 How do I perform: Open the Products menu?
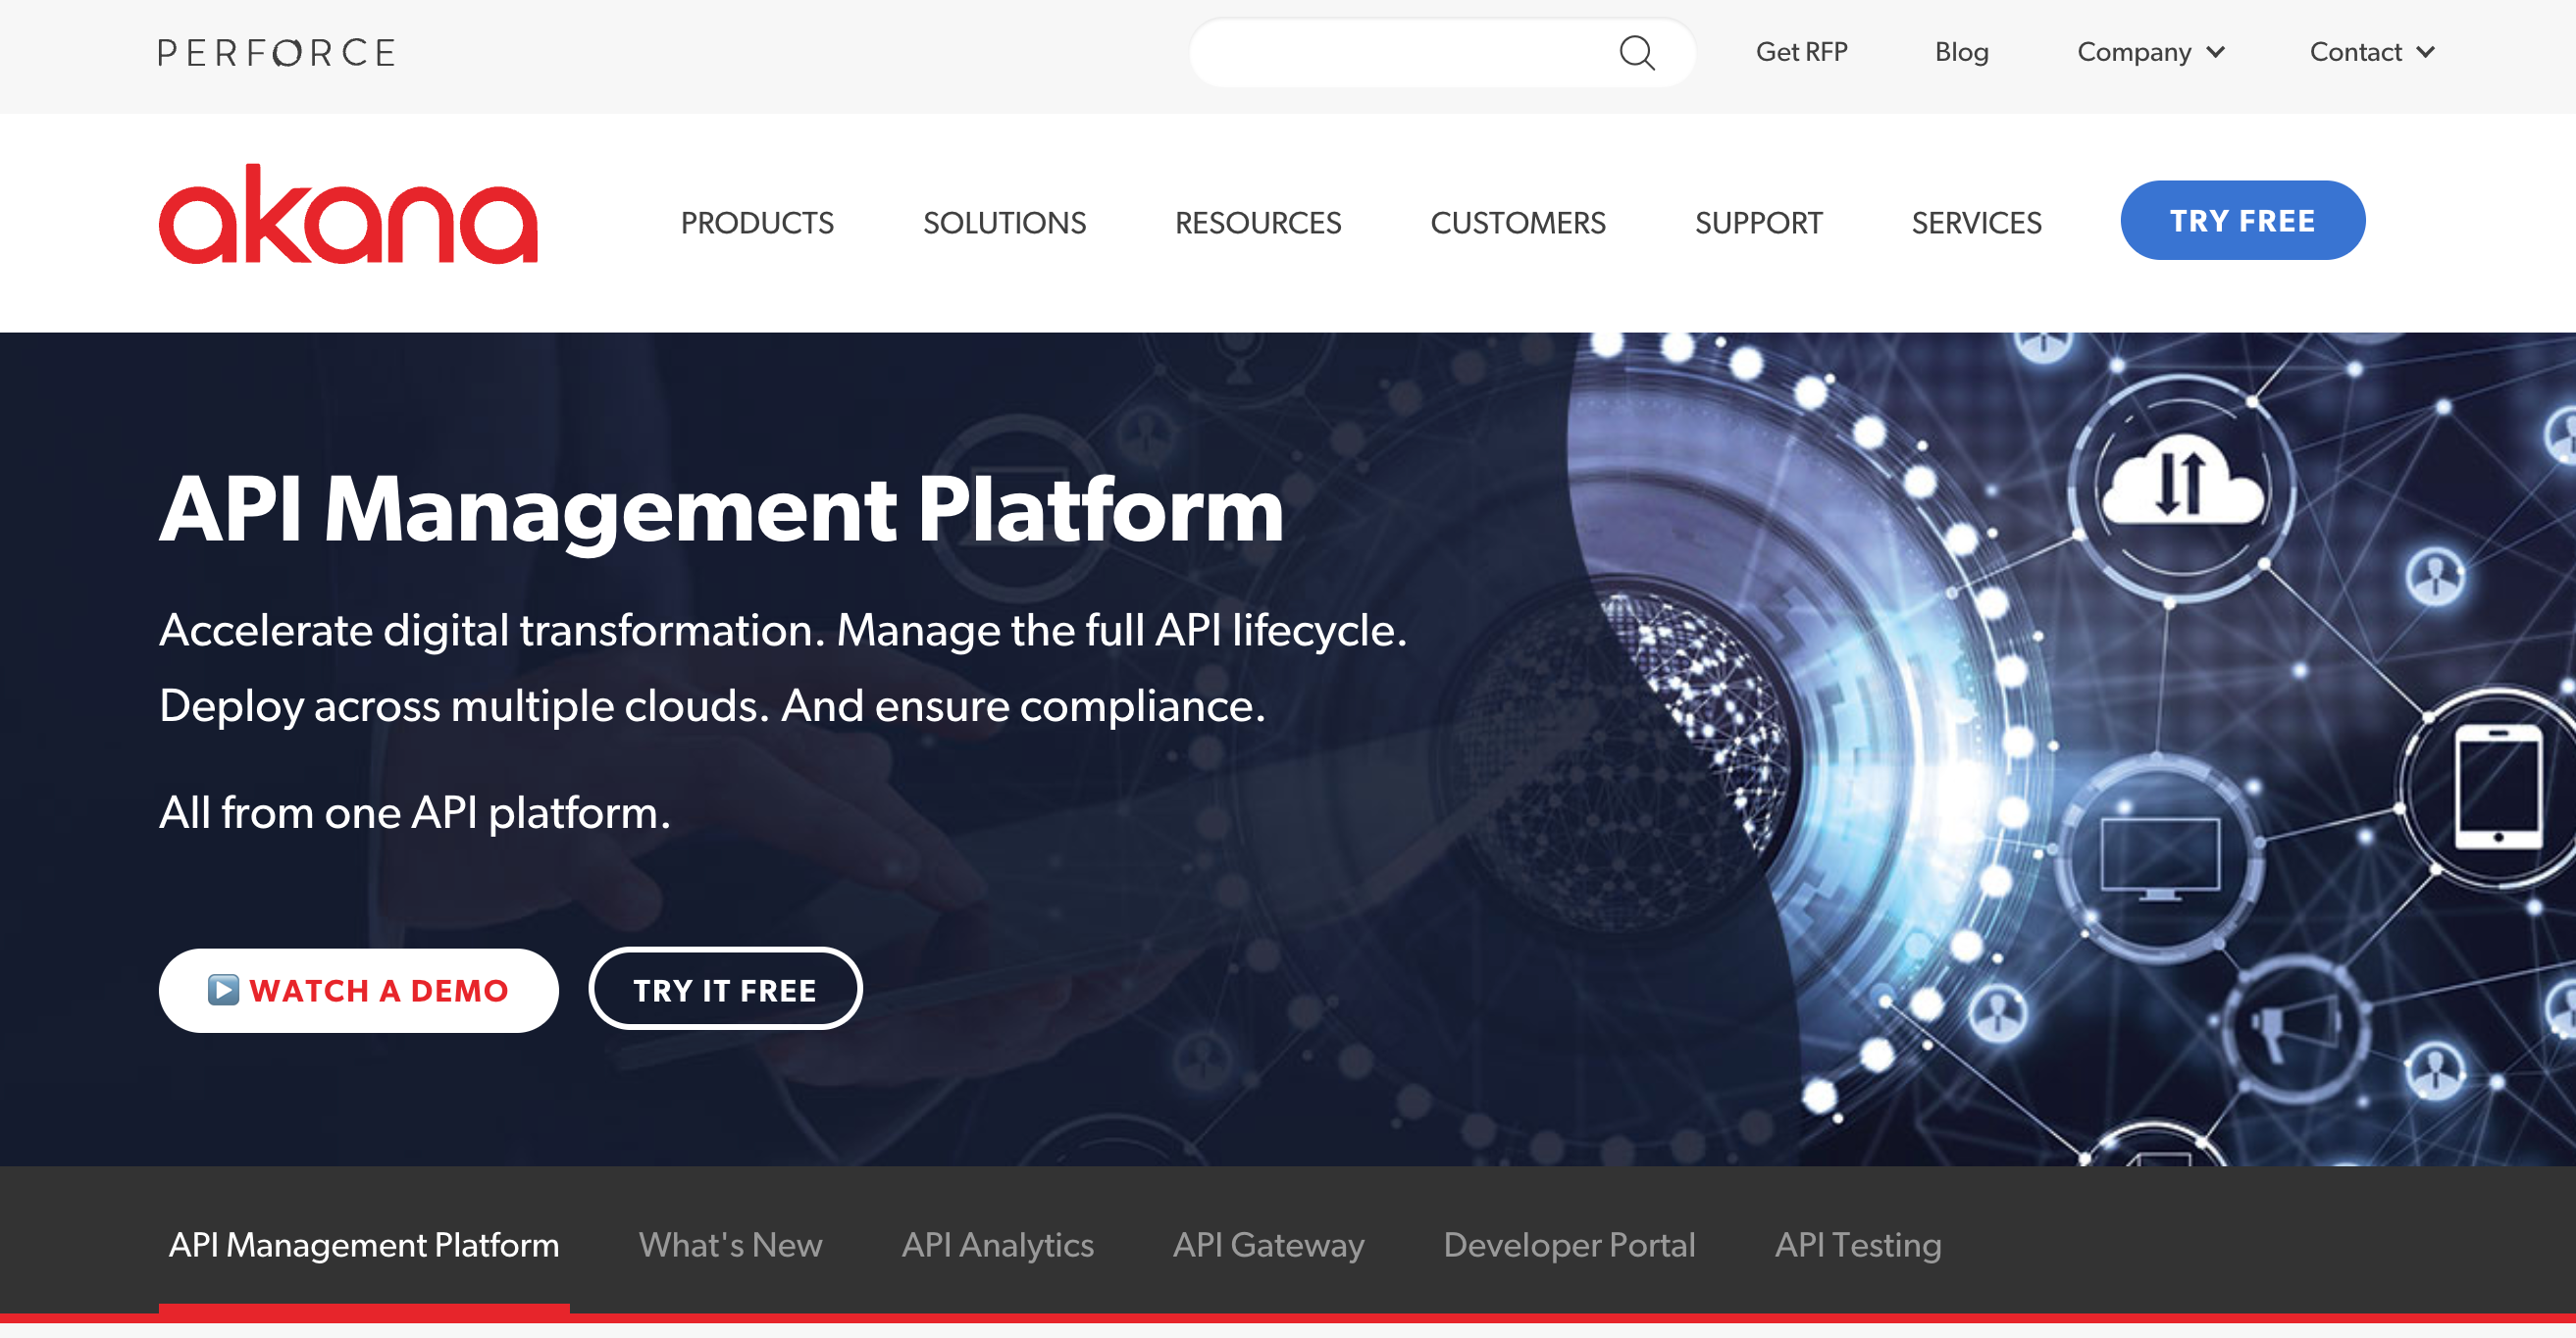coord(757,222)
